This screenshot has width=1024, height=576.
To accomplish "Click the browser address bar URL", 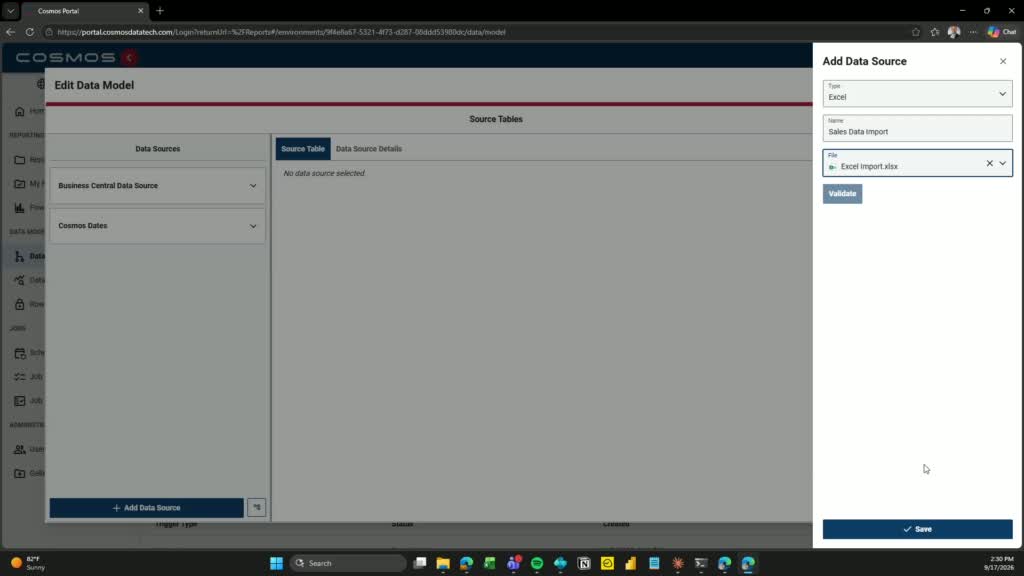I will [x=281, y=32].
